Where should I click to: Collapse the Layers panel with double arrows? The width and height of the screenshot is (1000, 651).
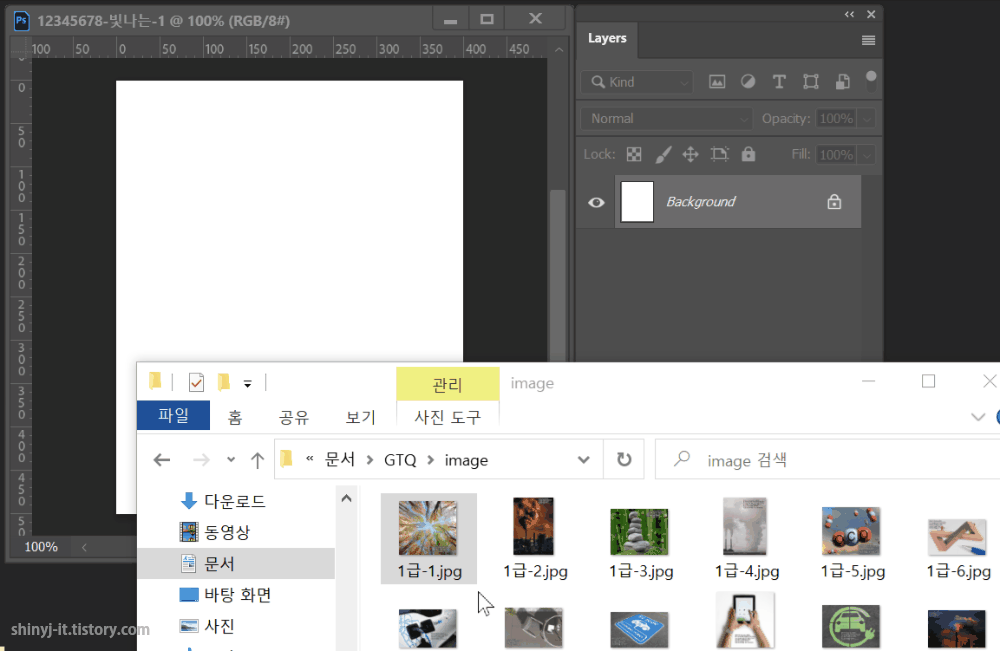pos(849,14)
